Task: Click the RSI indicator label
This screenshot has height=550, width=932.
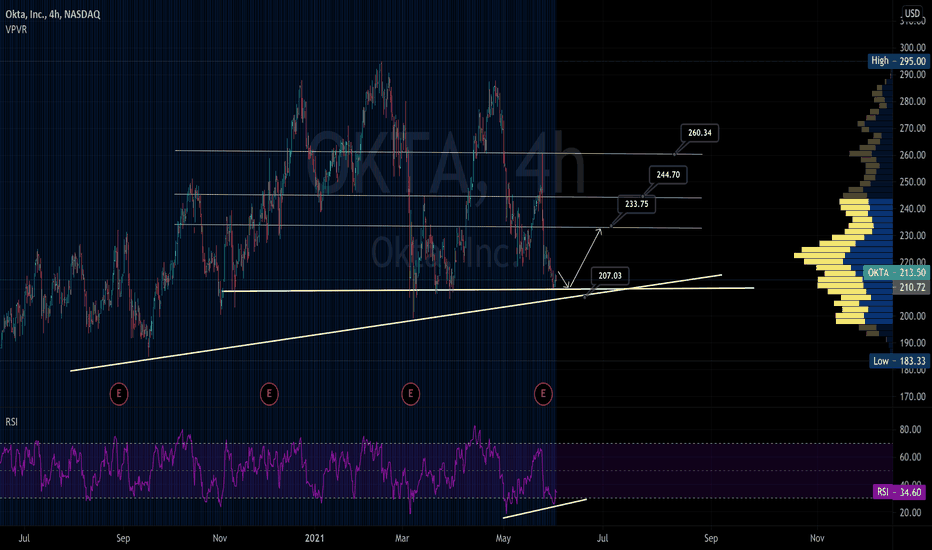Action: point(11,422)
